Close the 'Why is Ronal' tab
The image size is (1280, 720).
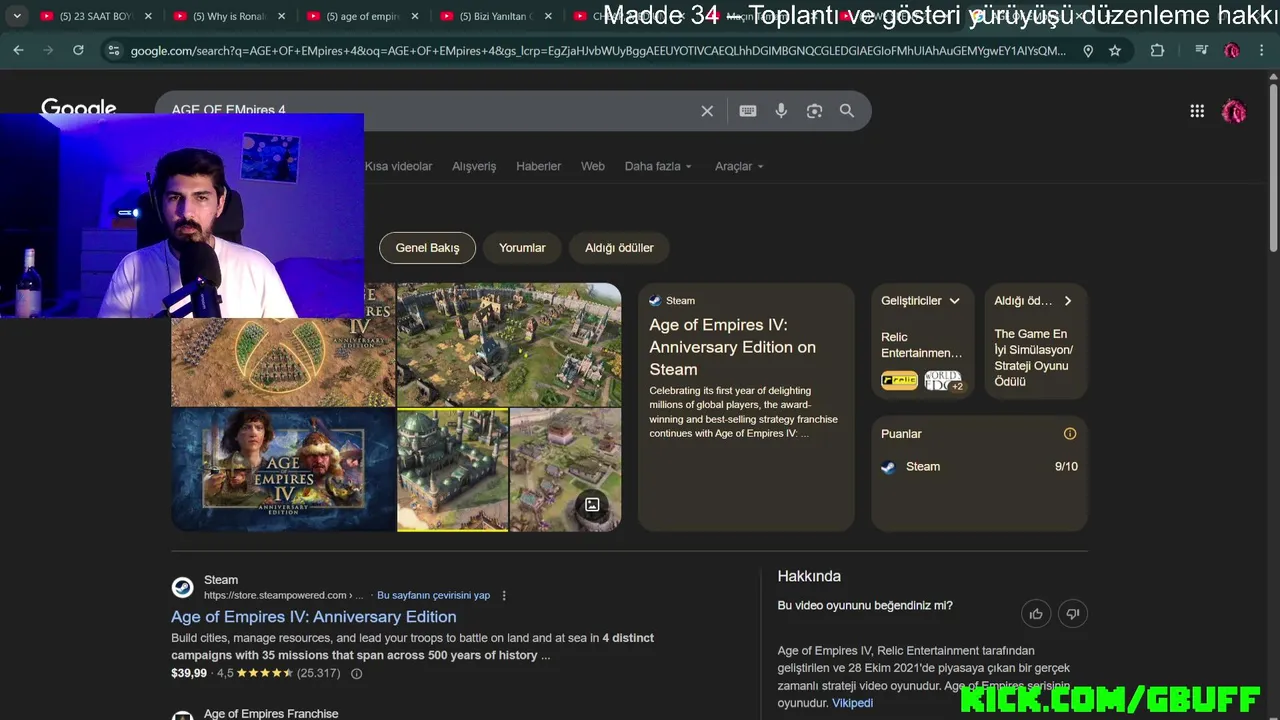tap(281, 16)
